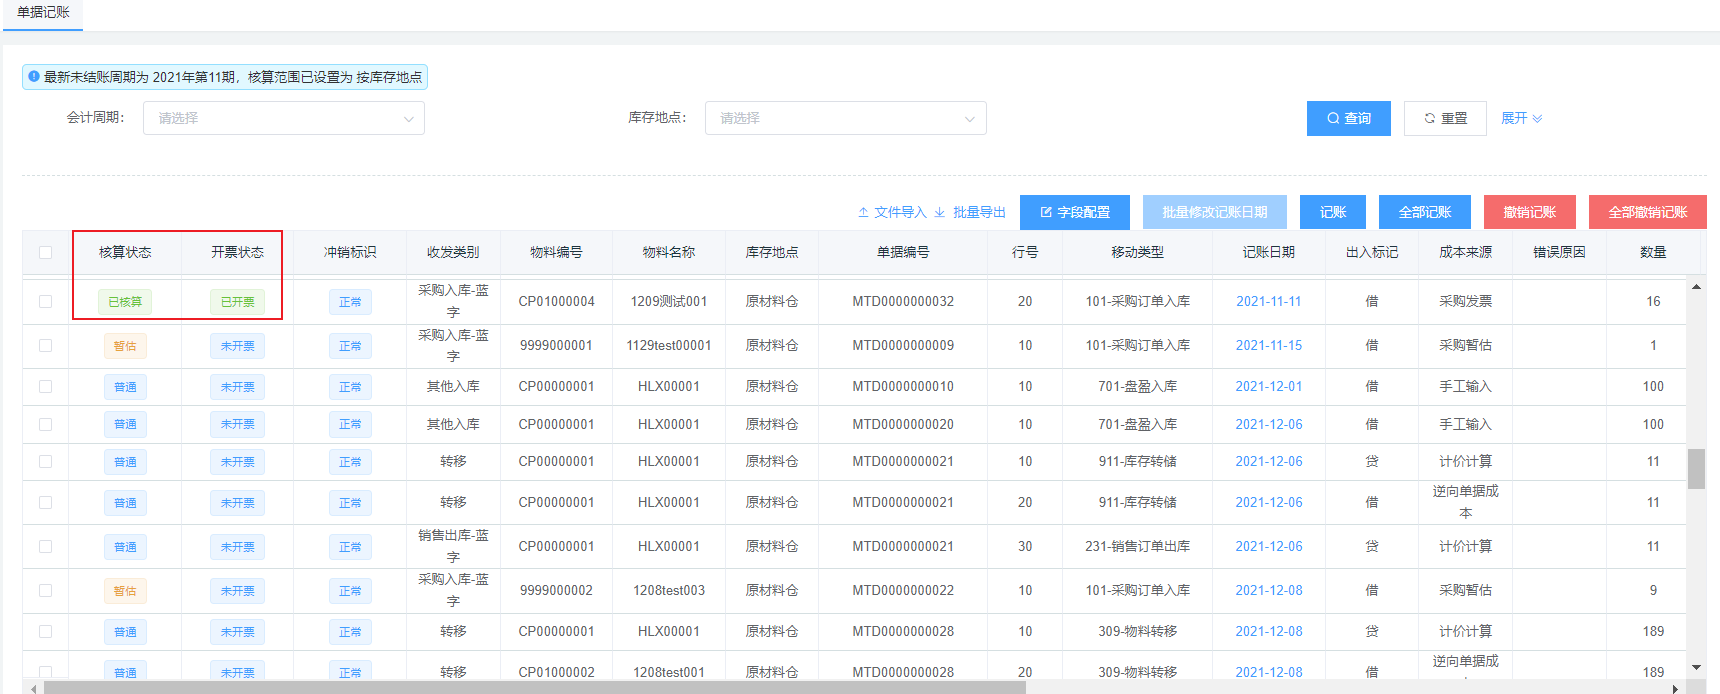Image resolution: width=1720 pixels, height=694 pixels.
Task: Open 字段配置 field configuration
Action: click(1074, 212)
